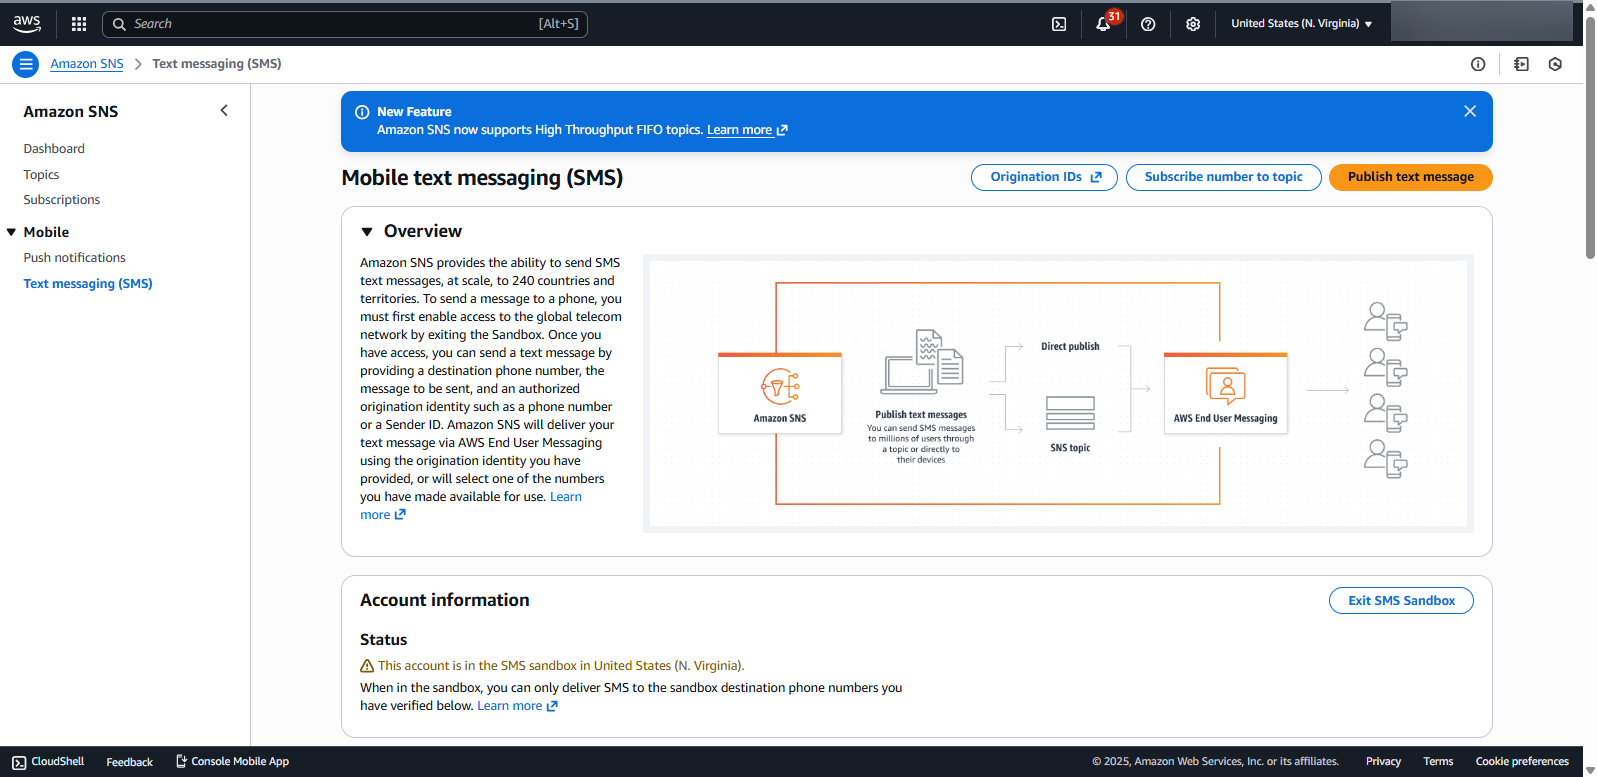Viewport: 1597px width, 777px height.
Task: Open the info panel icon
Action: (x=1478, y=64)
